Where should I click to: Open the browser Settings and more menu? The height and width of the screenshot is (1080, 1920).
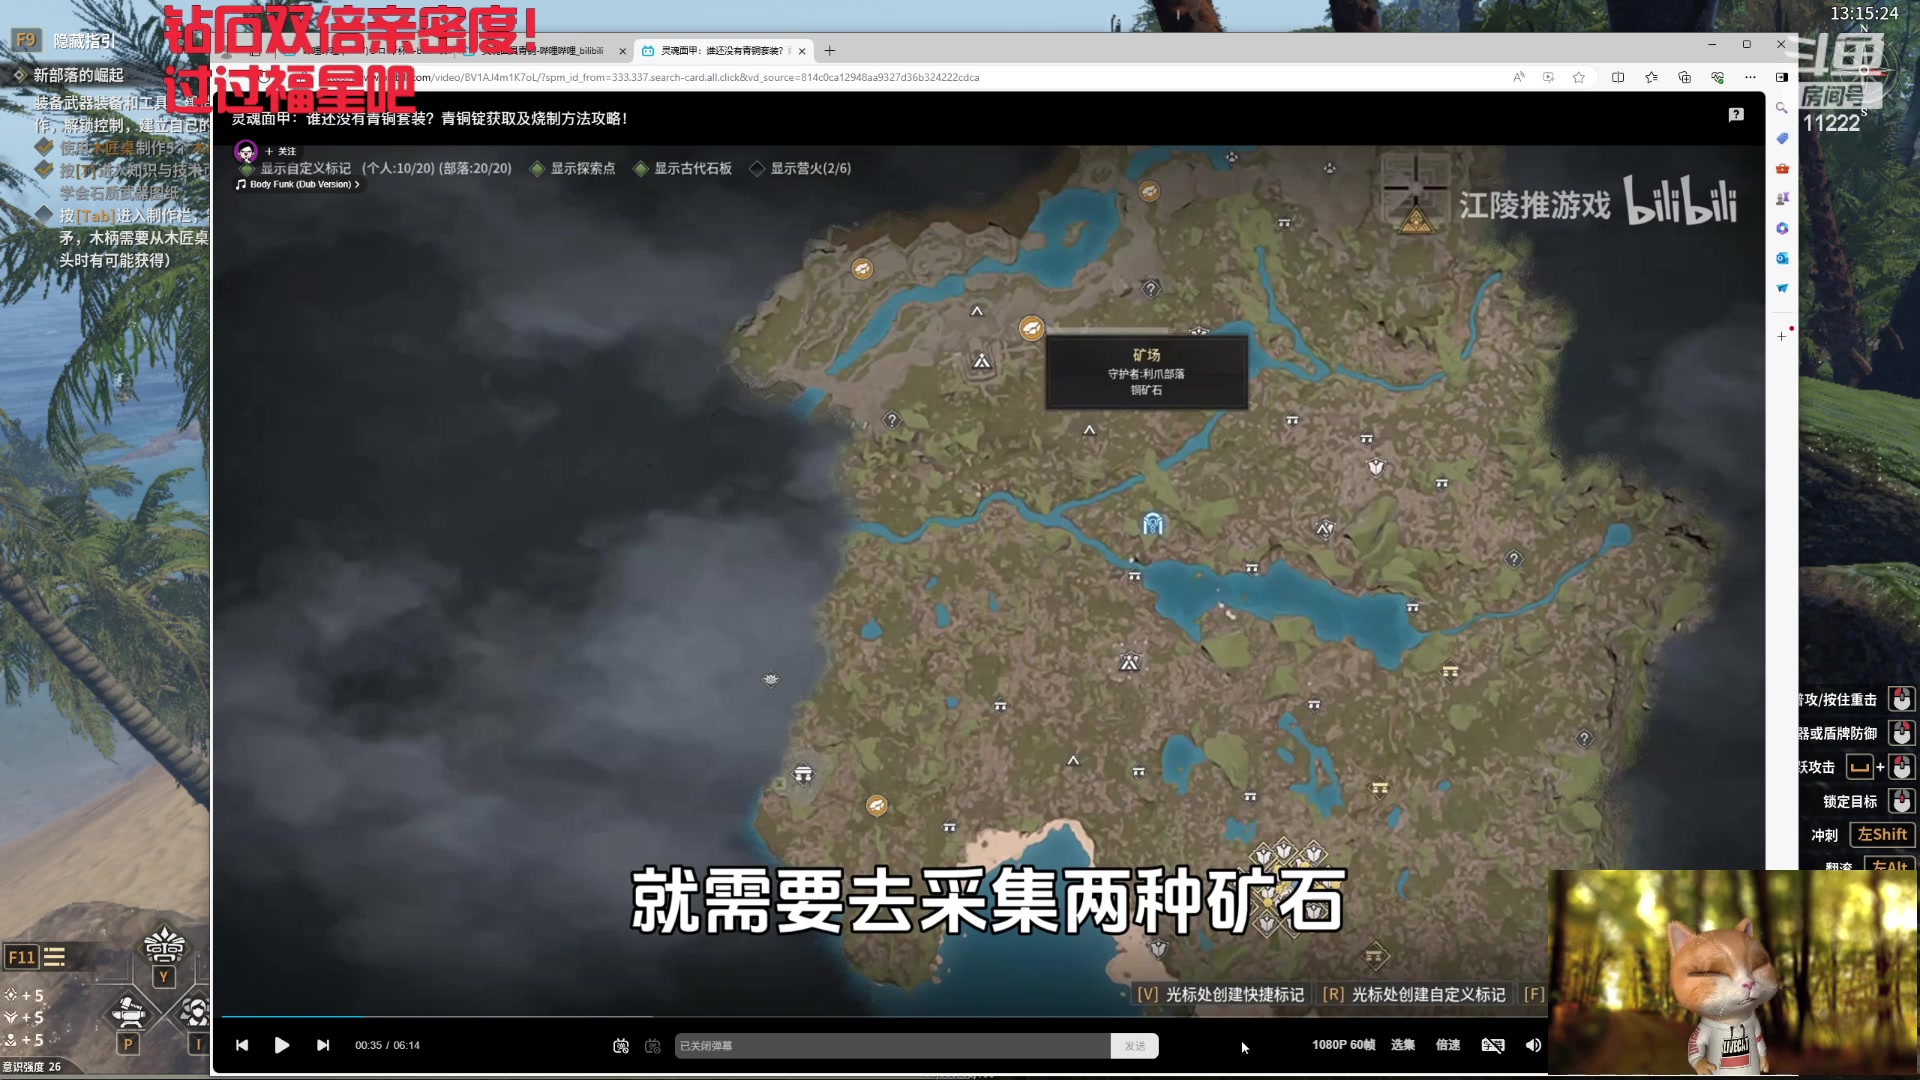click(x=1750, y=77)
